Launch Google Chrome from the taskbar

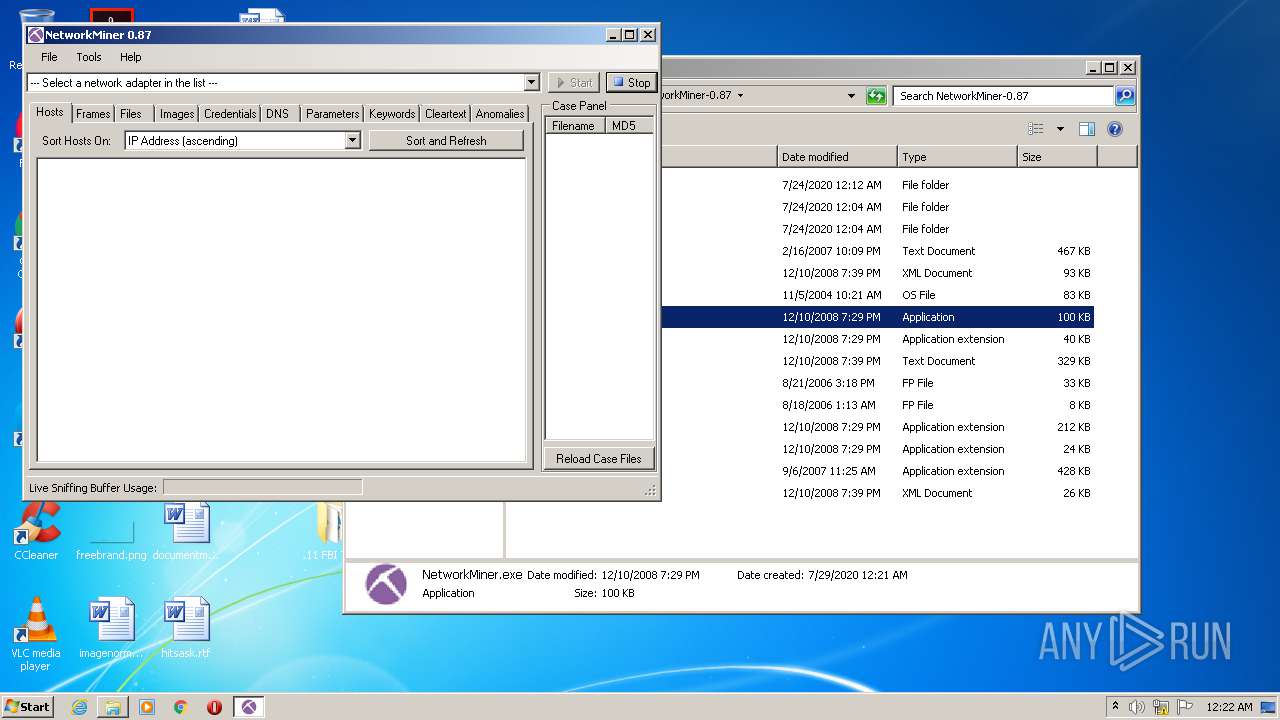point(180,707)
